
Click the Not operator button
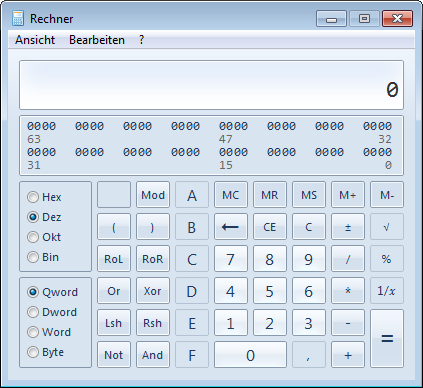click(114, 355)
